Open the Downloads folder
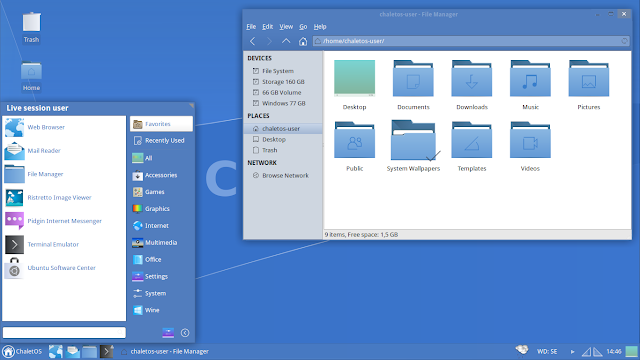Image resolution: width=640 pixels, height=360 pixels. point(471,85)
